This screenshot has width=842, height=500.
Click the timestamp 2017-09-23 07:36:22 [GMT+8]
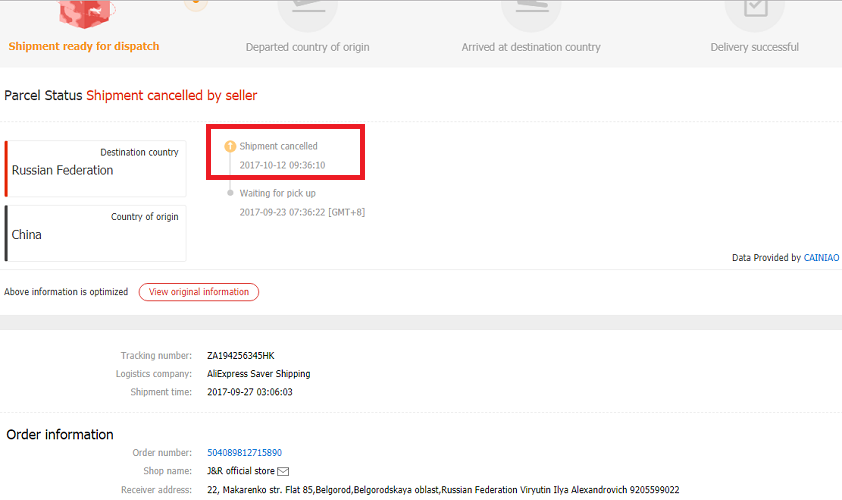(x=302, y=212)
